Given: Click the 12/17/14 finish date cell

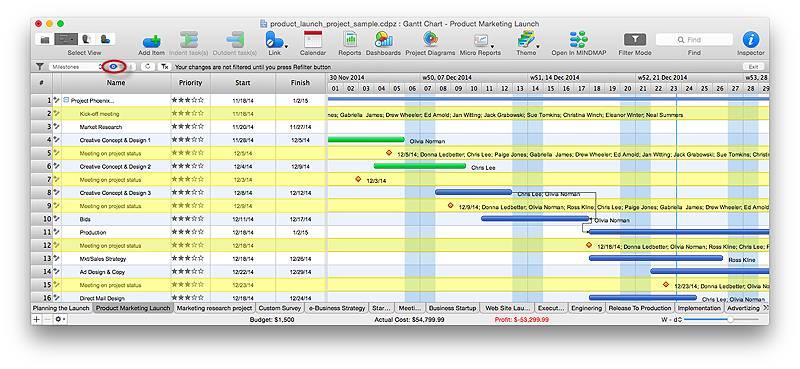Looking at the screenshot, I should 301,219.
